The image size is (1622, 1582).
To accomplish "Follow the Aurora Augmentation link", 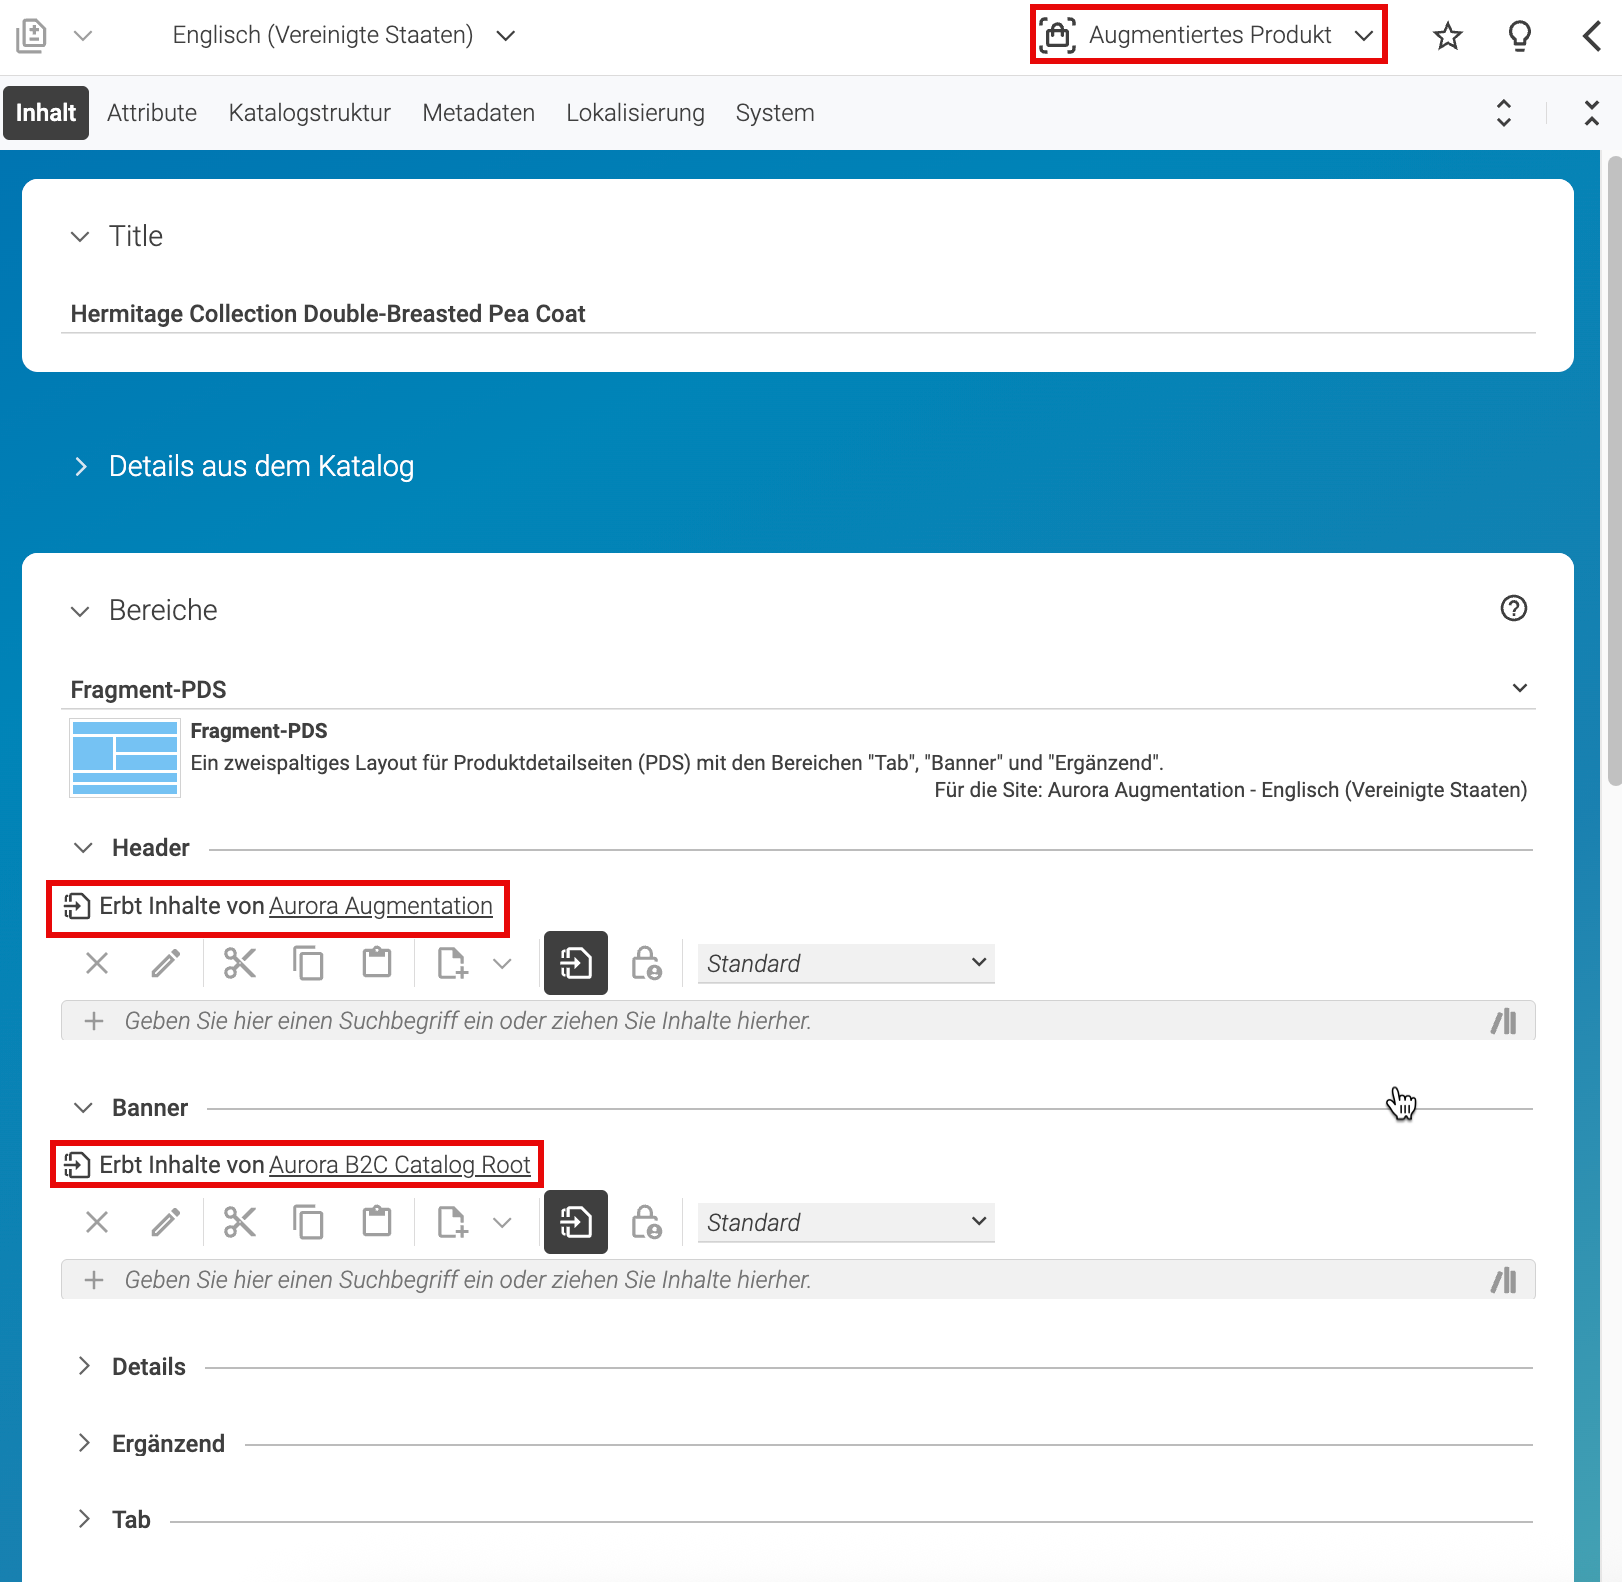I will tap(381, 906).
